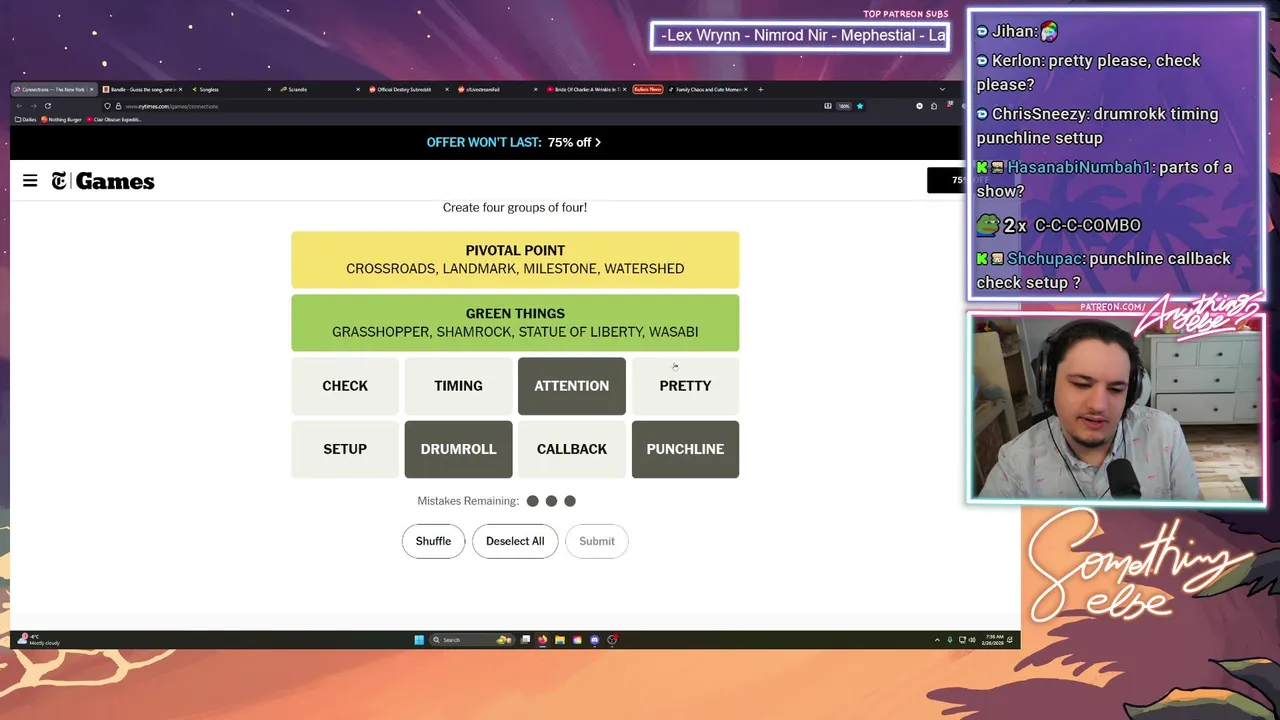Click the yellow PIVOTAL POINT solved group
Viewport: 1280px width, 720px height.
[515, 260]
